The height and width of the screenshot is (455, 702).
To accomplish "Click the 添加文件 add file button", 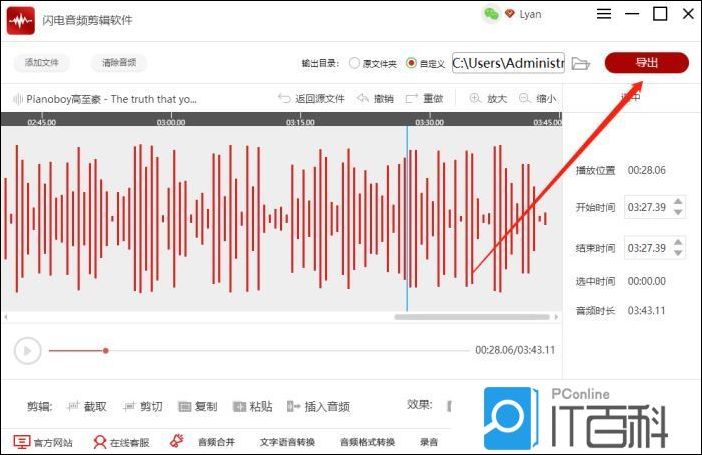I will (x=42, y=63).
